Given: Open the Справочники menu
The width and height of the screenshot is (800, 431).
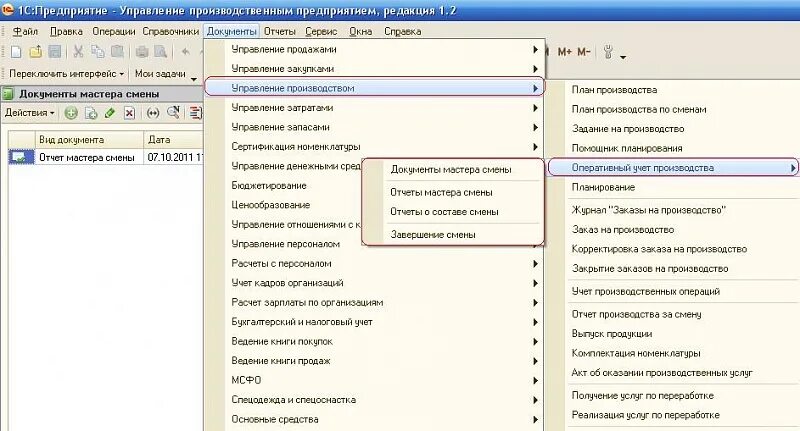Looking at the screenshot, I should 170,32.
